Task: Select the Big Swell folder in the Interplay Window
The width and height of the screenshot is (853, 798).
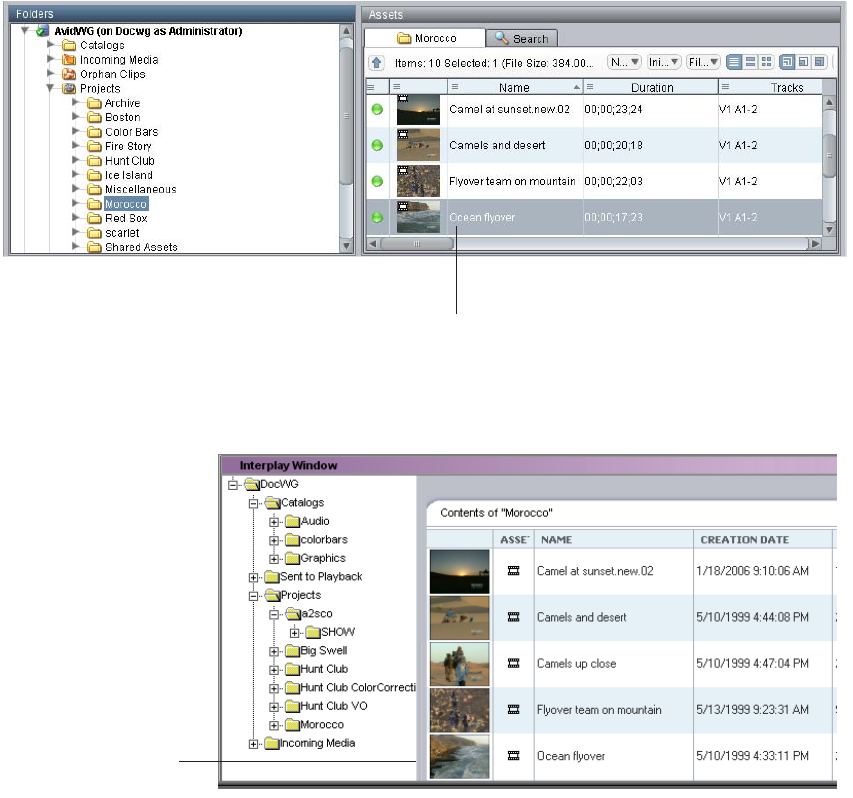Action: 316,651
